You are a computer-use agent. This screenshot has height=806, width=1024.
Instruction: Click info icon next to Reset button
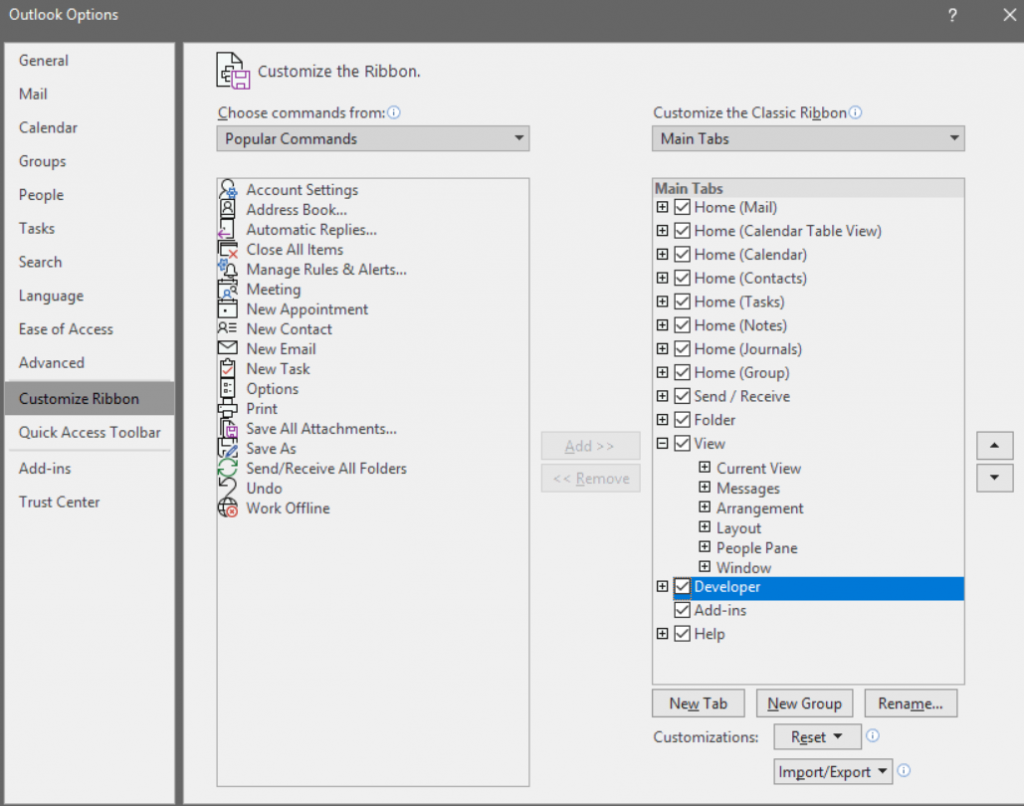(x=872, y=736)
